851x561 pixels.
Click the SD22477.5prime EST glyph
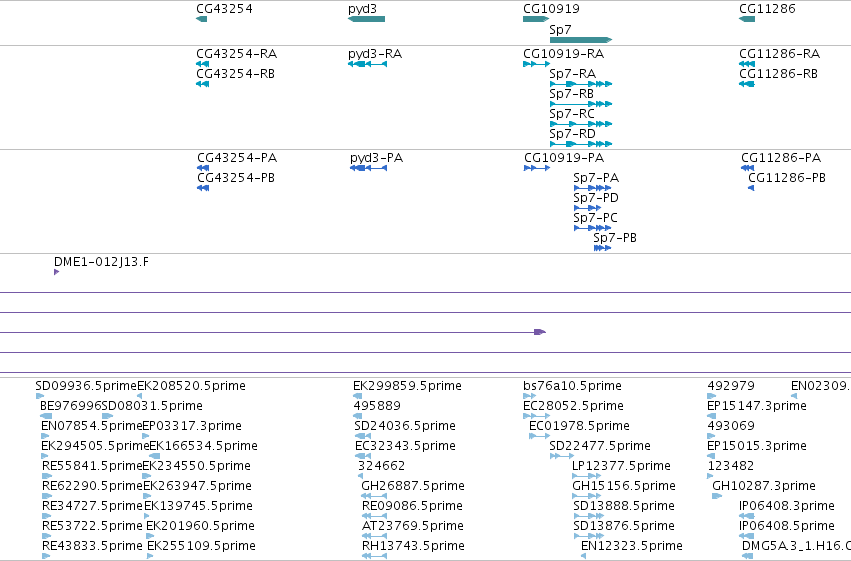[x=562, y=456]
